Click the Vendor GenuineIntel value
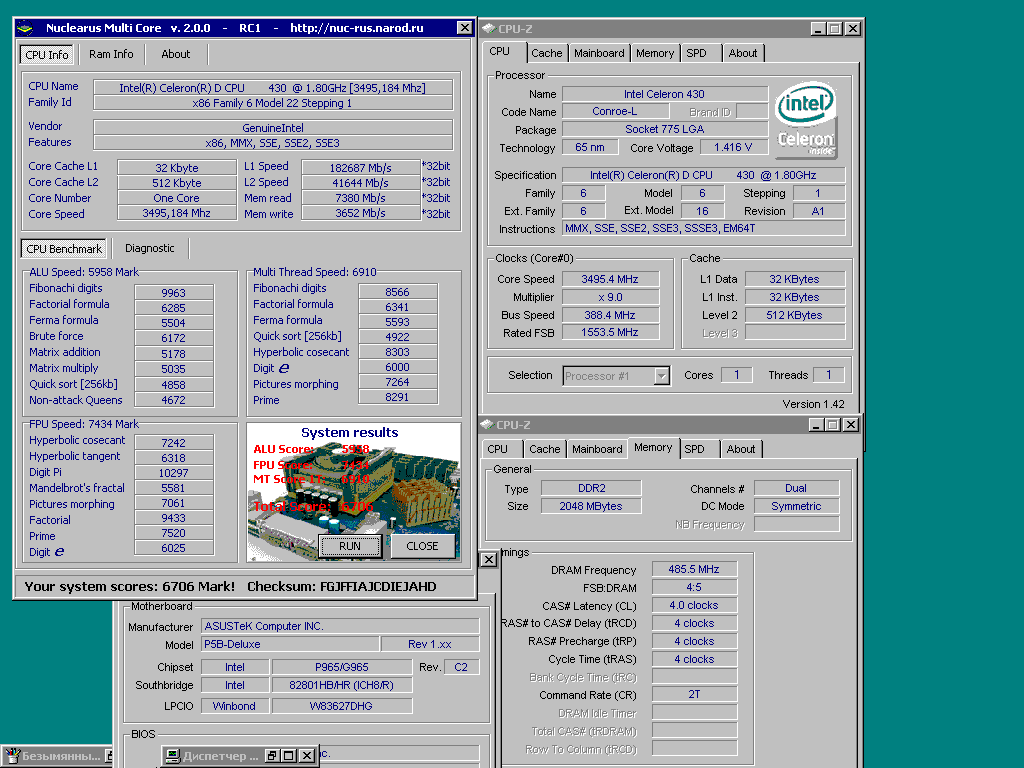Image resolution: width=1024 pixels, height=768 pixels. (273, 128)
